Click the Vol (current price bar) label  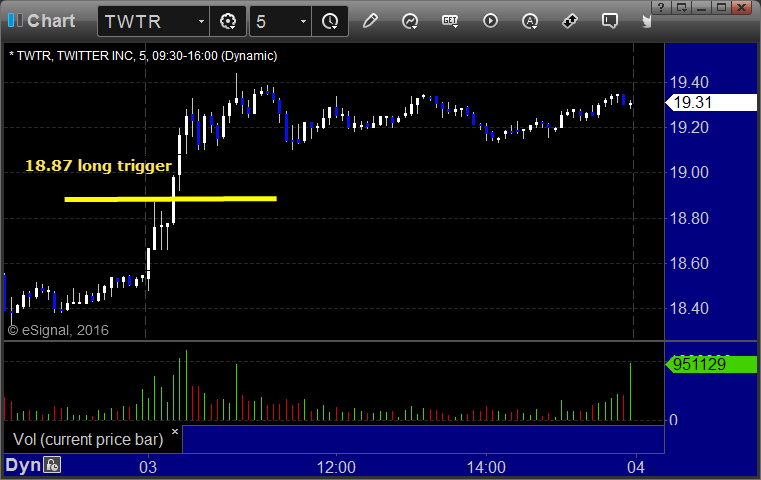coord(88,439)
